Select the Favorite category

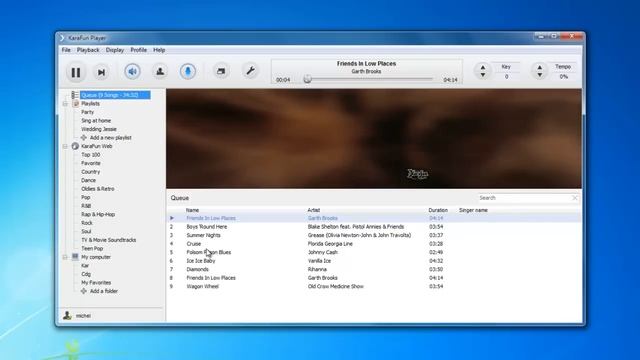coord(91,163)
